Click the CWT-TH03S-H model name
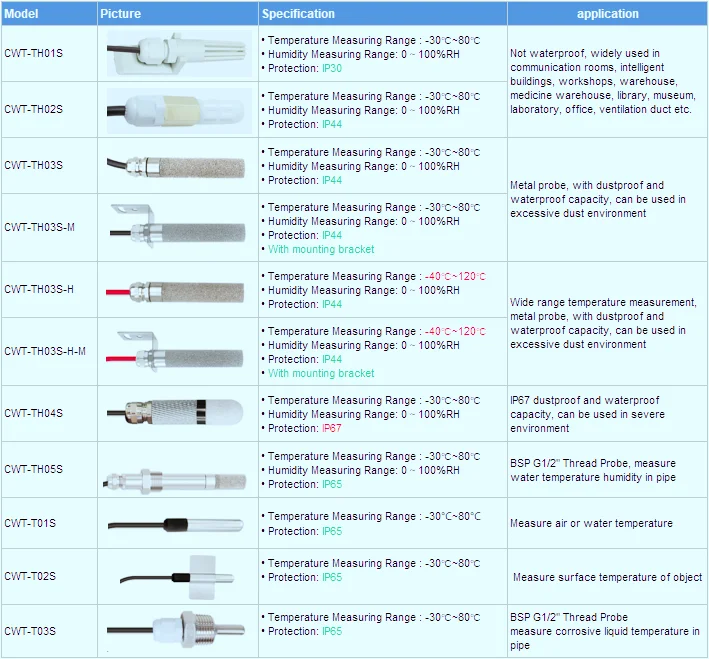This screenshot has height=659, width=709. [x=39, y=289]
